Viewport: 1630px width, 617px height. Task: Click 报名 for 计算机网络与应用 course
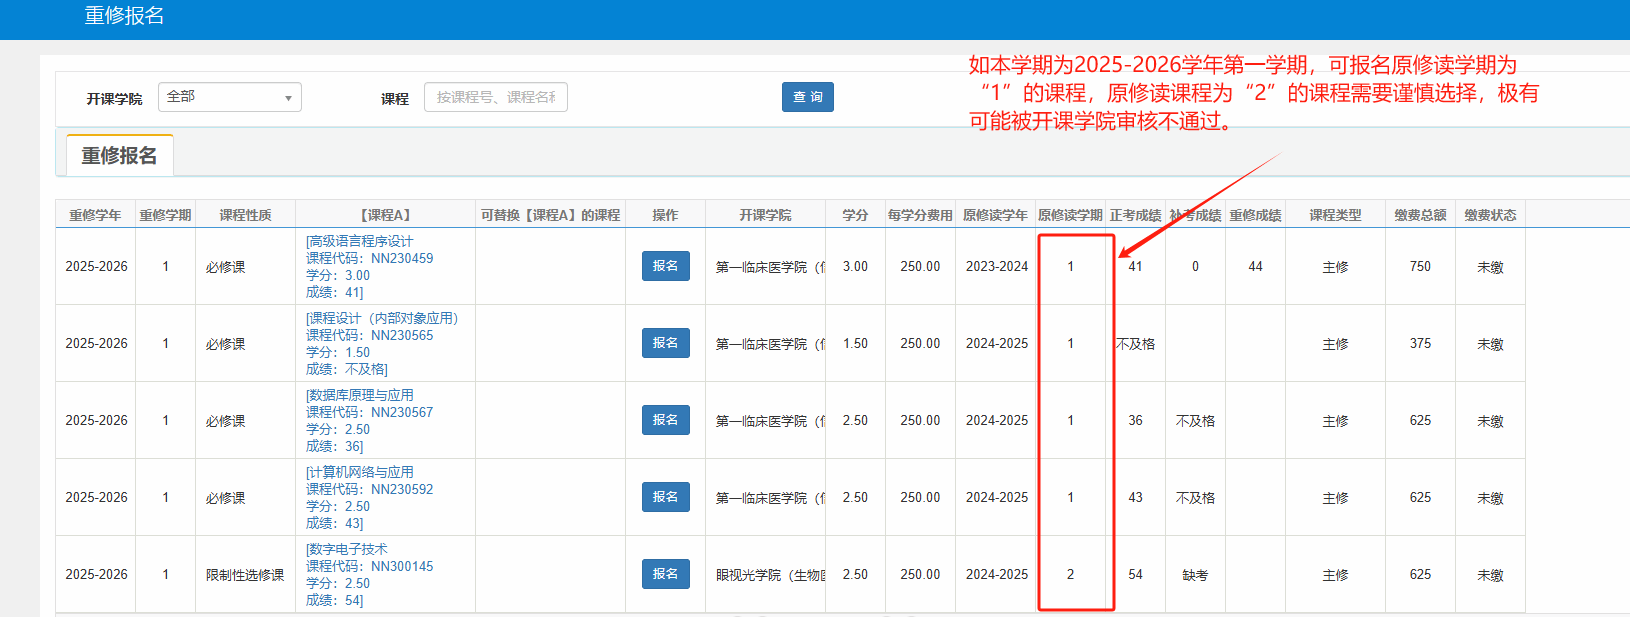click(665, 497)
